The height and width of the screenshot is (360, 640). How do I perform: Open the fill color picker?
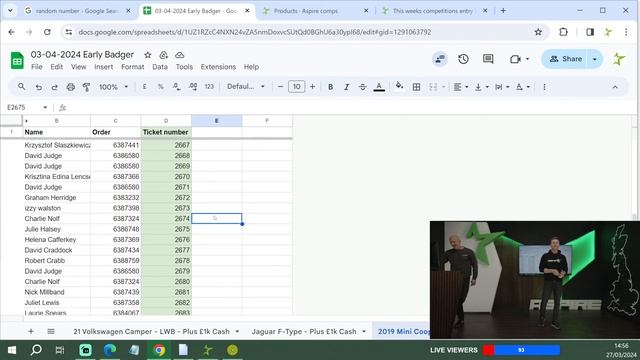click(400, 86)
